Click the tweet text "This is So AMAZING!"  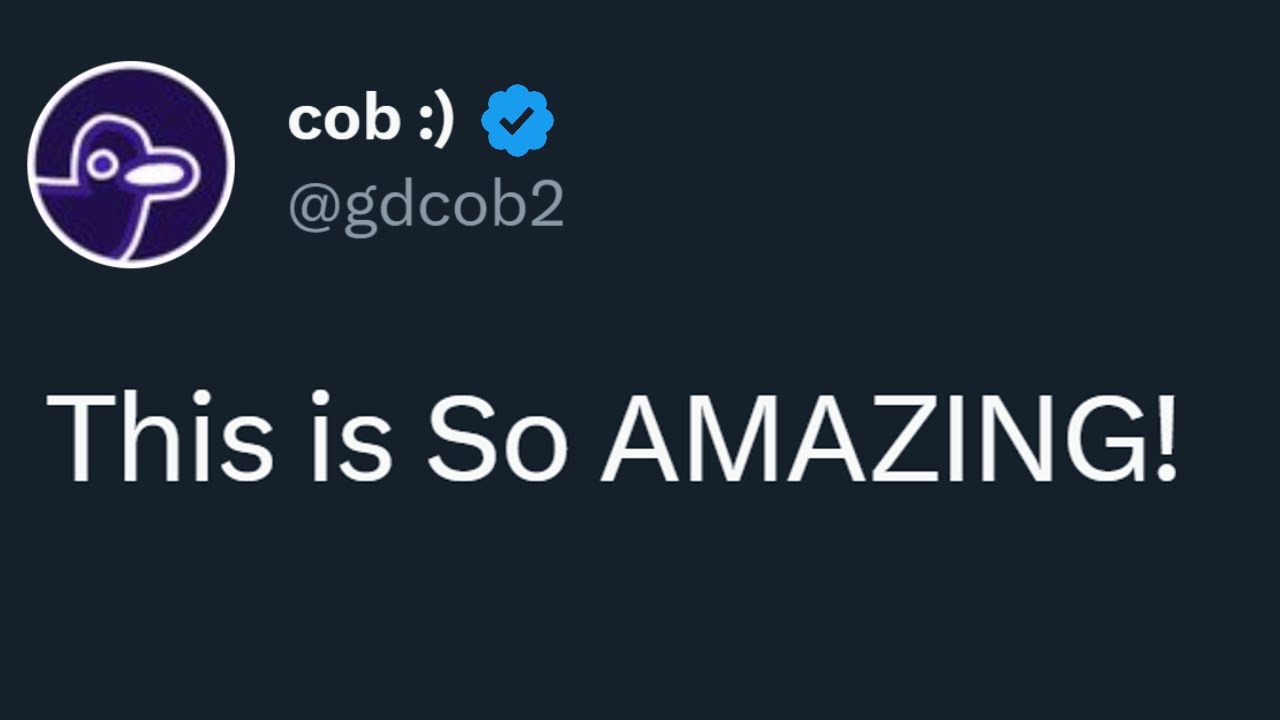(612, 437)
